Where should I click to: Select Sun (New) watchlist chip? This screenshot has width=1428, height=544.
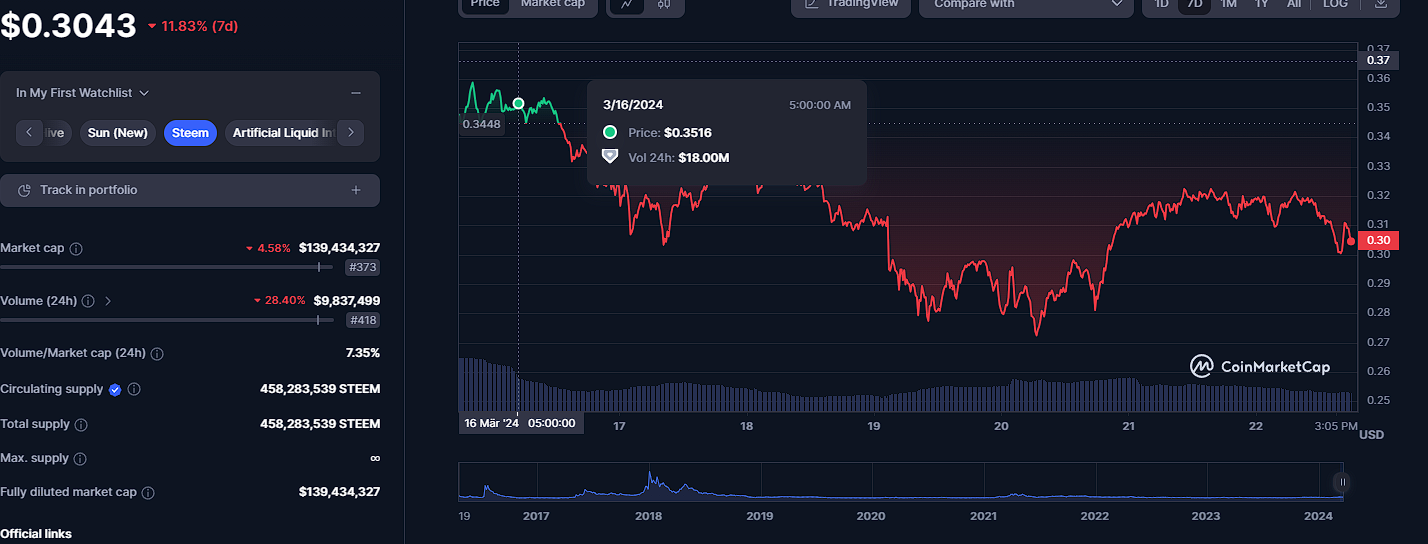click(118, 133)
